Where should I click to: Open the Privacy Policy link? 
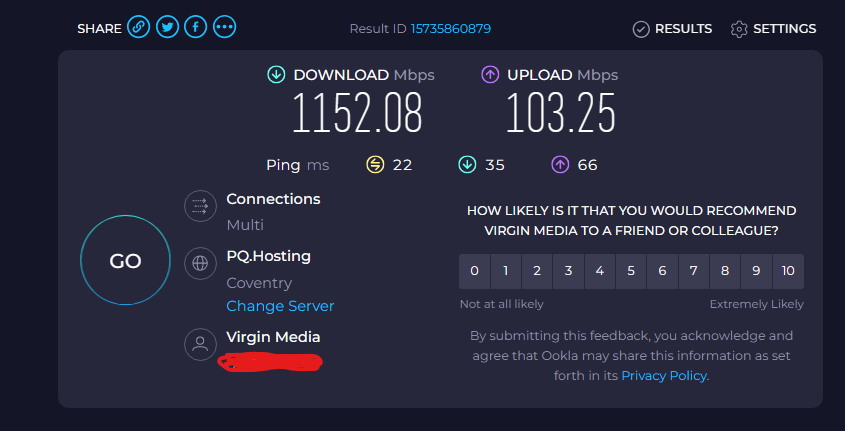[x=664, y=376]
